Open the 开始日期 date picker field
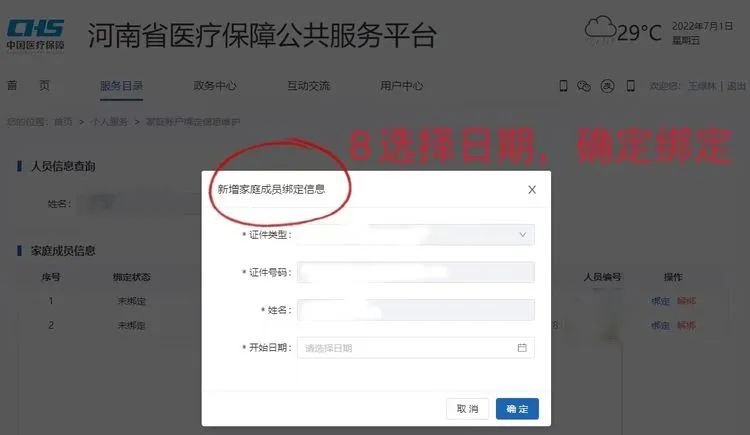The width and height of the screenshot is (750, 435). click(x=415, y=348)
